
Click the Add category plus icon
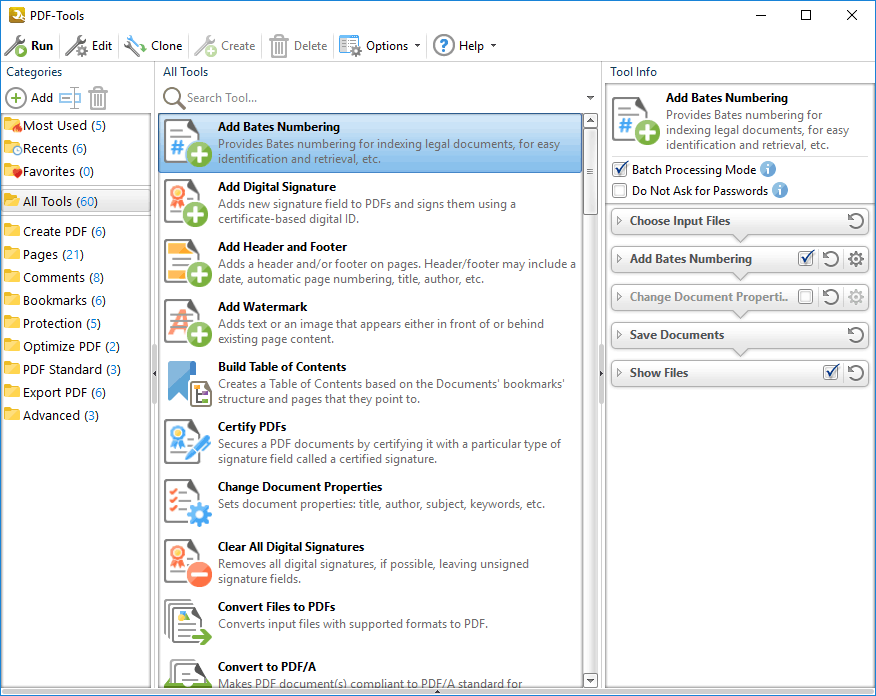(17, 98)
